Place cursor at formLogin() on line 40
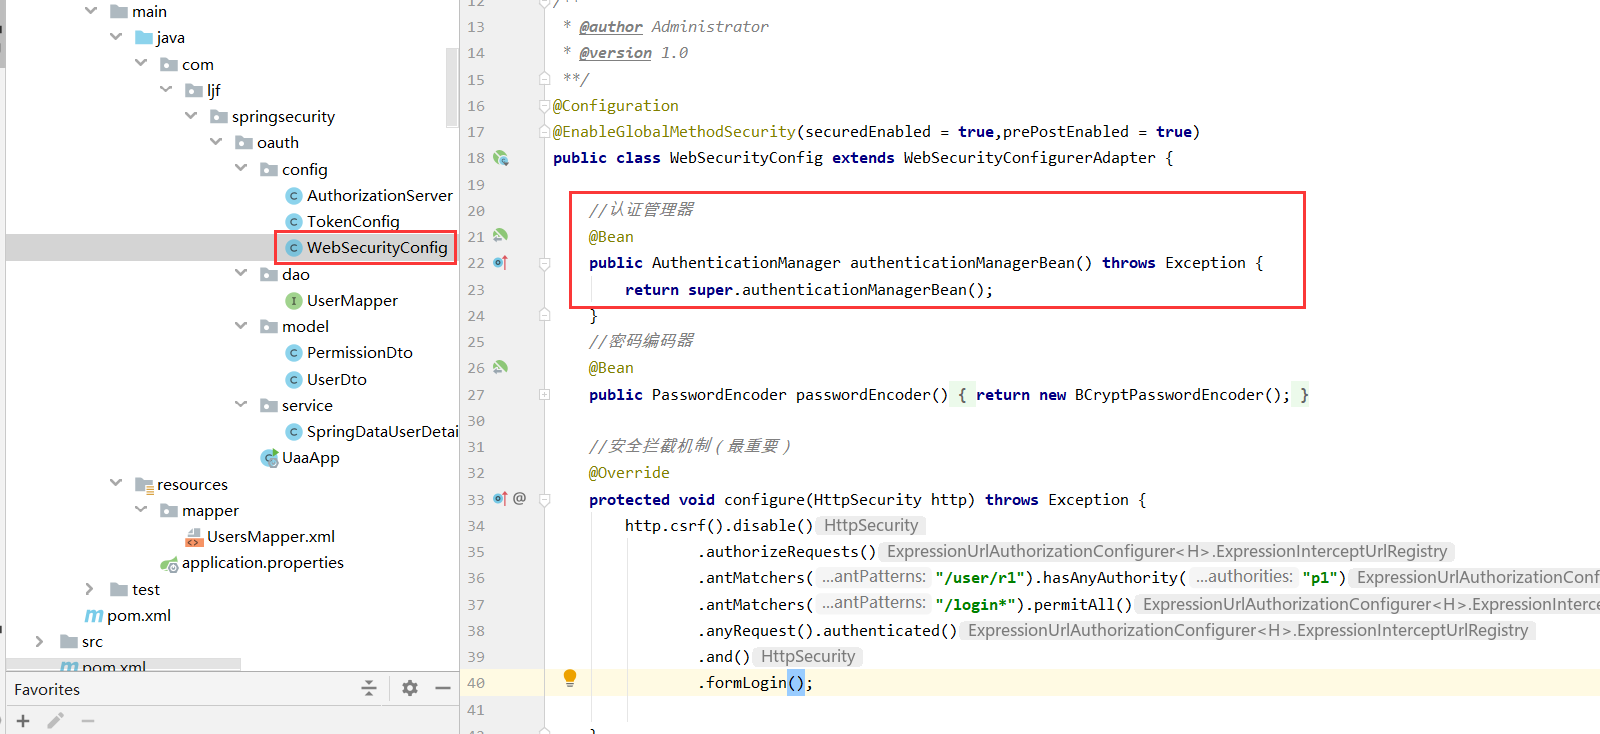 point(755,682)
